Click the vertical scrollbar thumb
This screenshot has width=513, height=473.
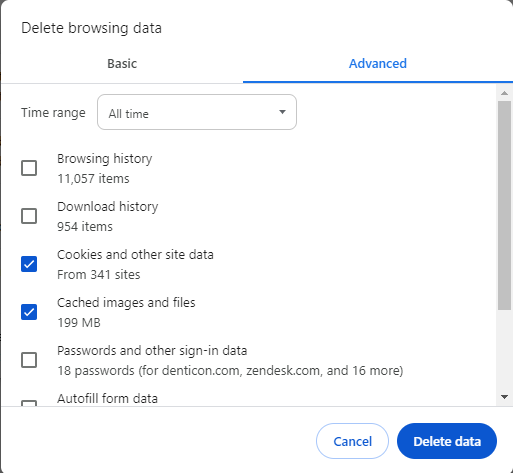tap(504, 206)
